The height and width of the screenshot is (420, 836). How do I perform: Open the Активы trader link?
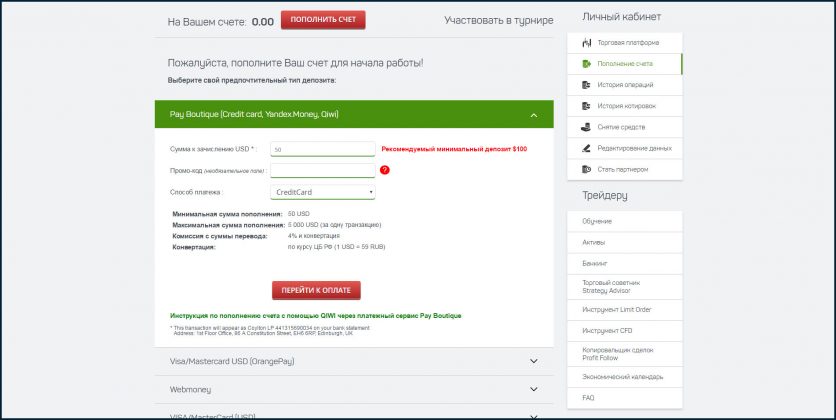[x=624, y=243]
